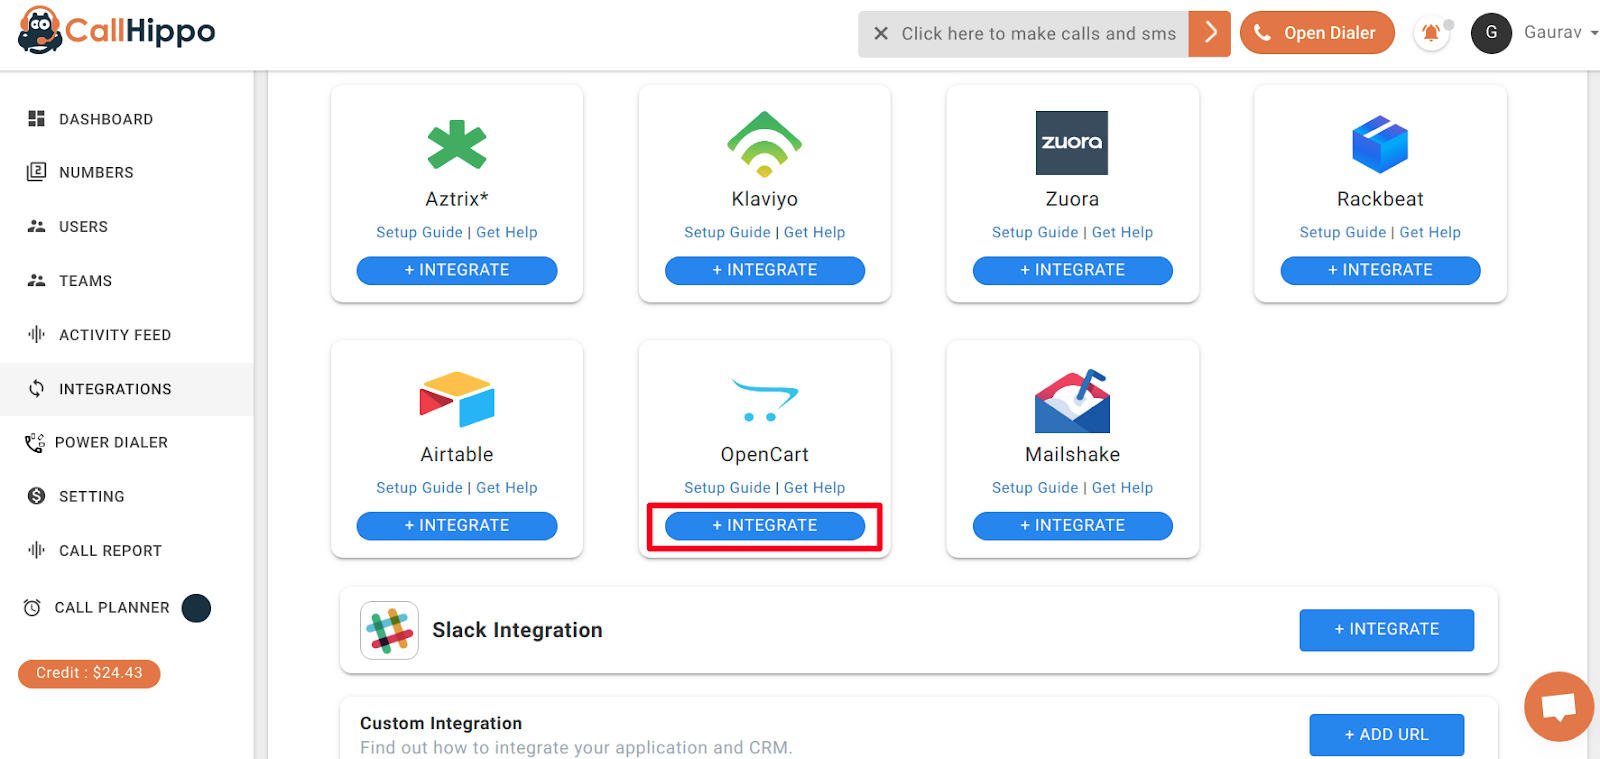
Task: Integrate Mailshake
Action: pyautogui.click(x=1072, y=525)
